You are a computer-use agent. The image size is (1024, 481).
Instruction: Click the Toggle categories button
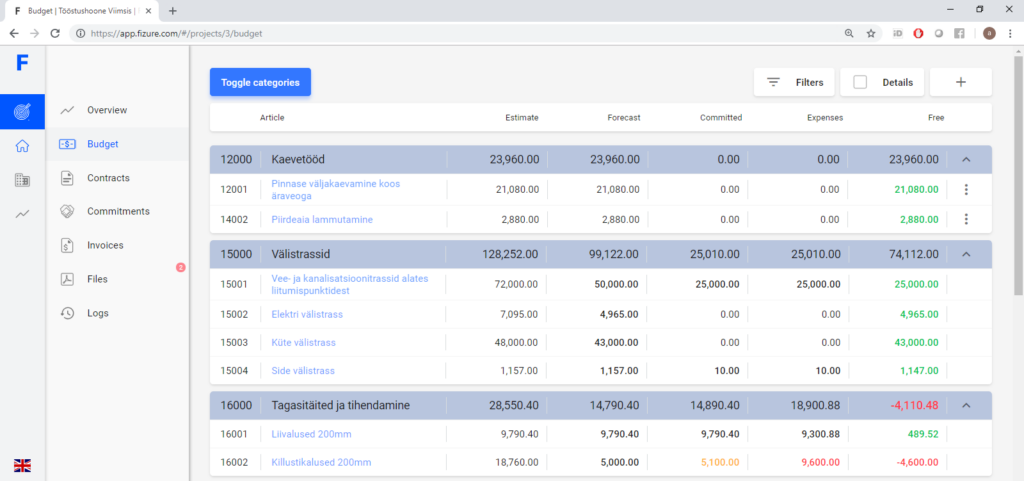click(260, 82)
